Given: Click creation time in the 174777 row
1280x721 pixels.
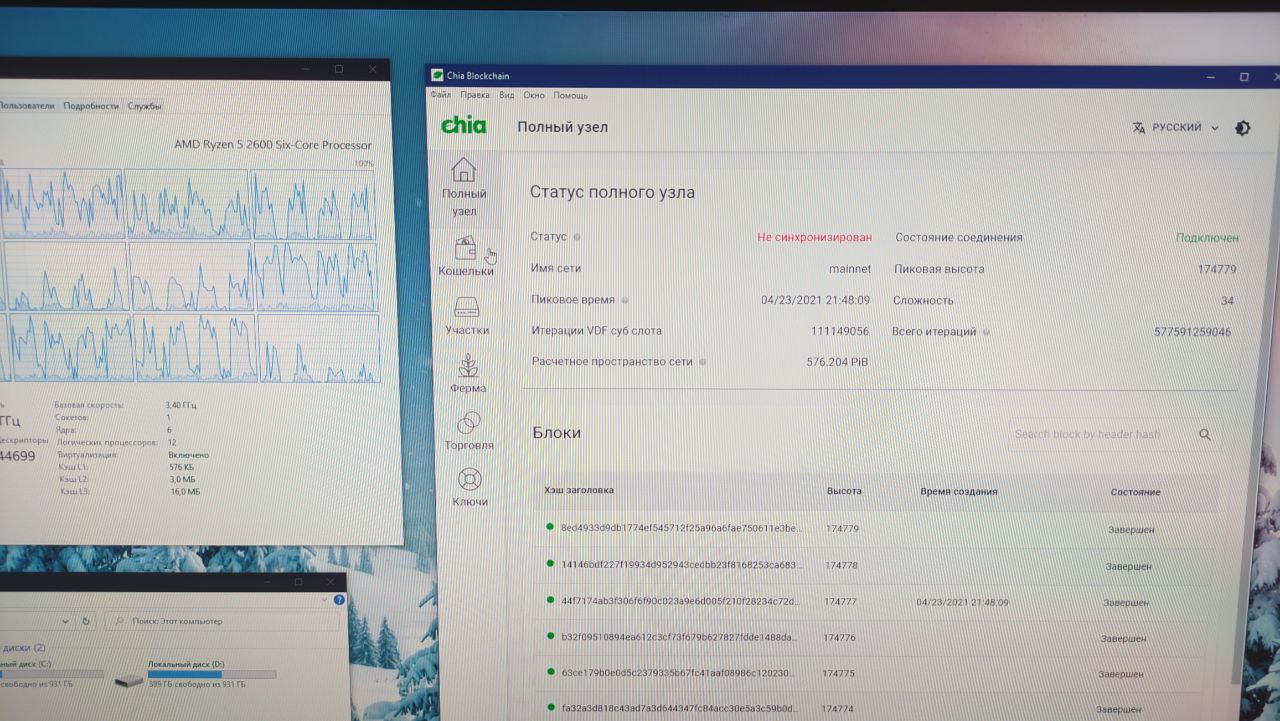Looking at the screenshot, I should pyautogui.click(x=962, y=602).
